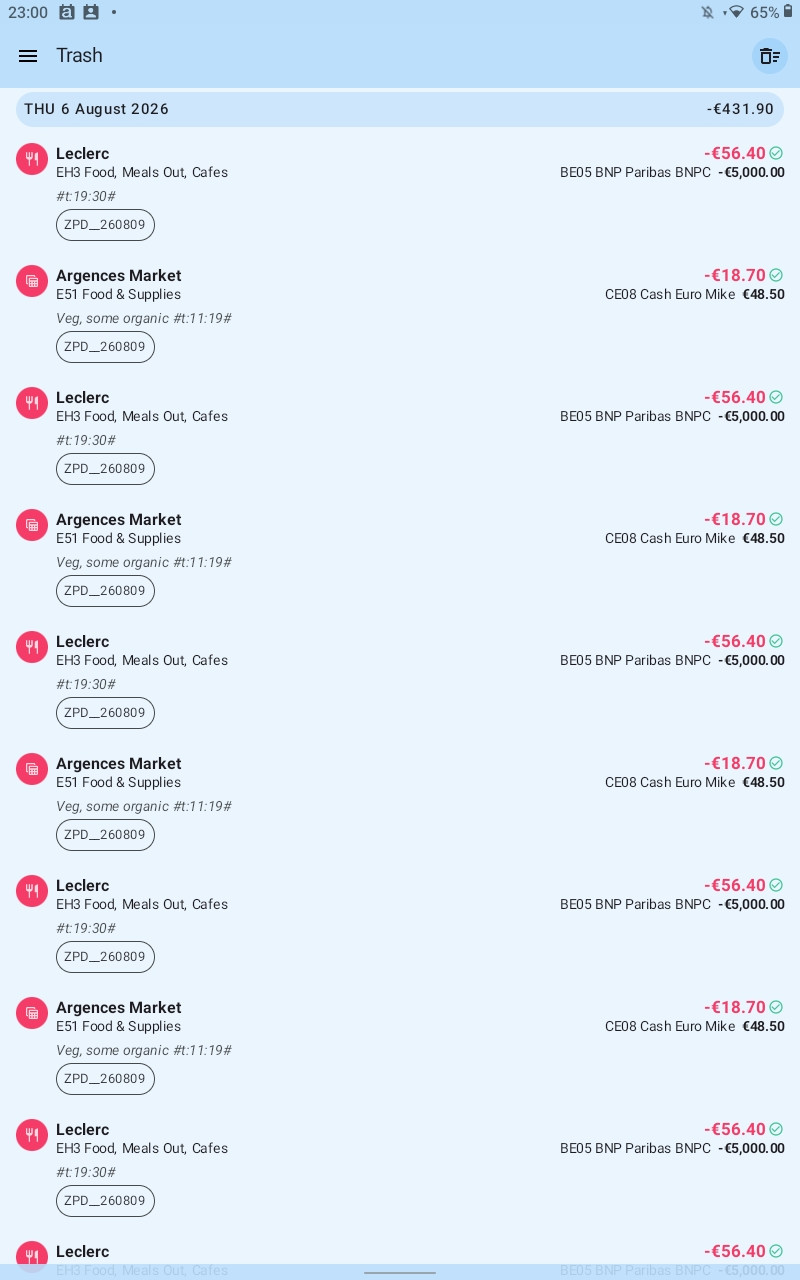800x1280 pixels.
Task: Tap the -€431.90 daily total
Action: pyautogui.click(x=740, y=109)
